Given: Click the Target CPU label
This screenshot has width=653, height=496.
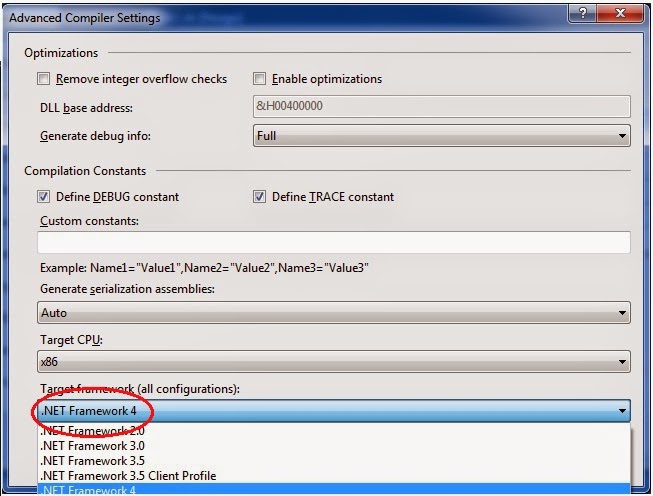Looking at the screenshot, I should (71, 340).
